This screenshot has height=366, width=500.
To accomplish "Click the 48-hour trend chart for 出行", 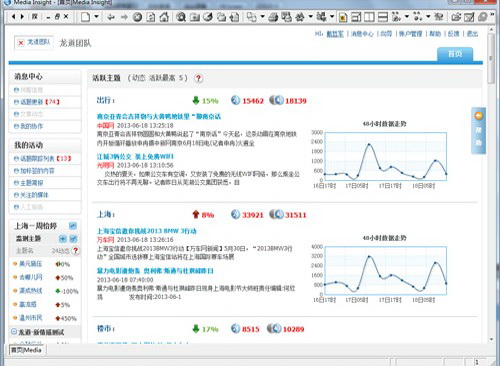I will click(385, 156).
